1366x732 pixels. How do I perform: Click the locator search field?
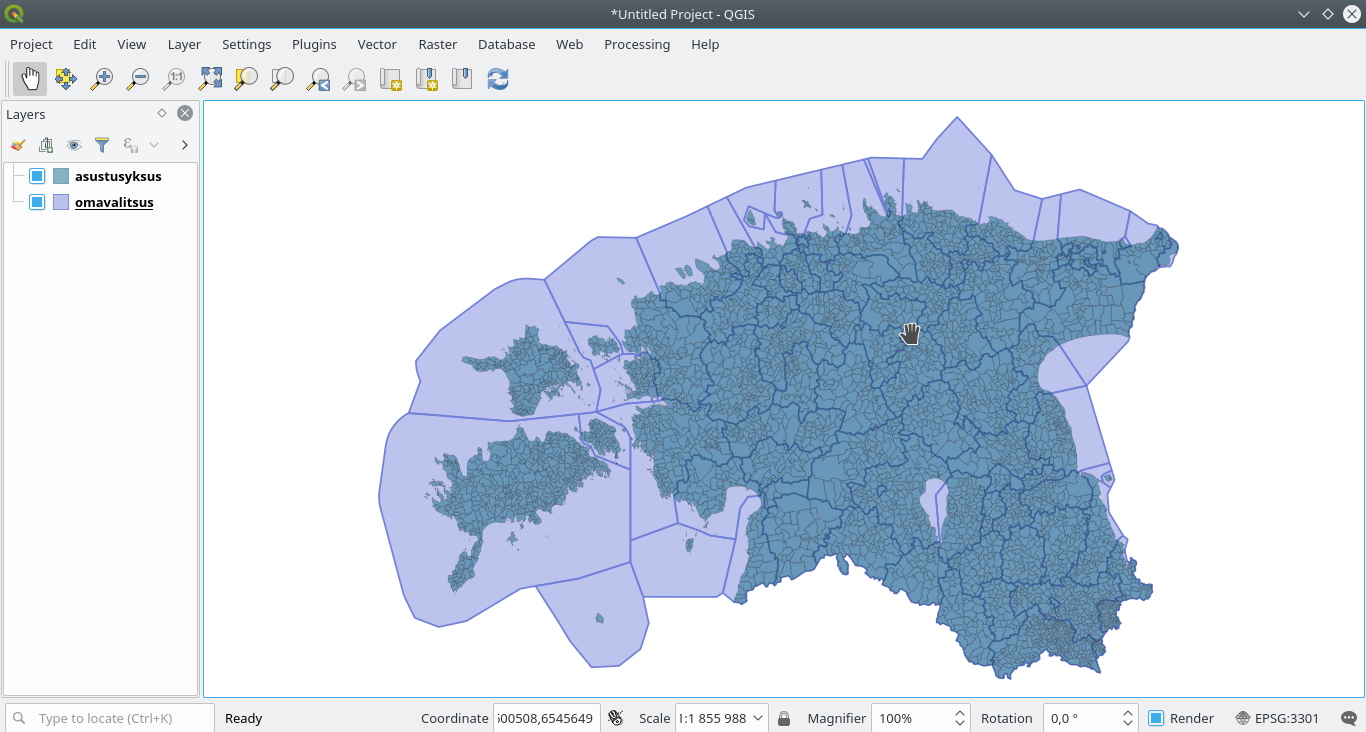click(110, 718)
